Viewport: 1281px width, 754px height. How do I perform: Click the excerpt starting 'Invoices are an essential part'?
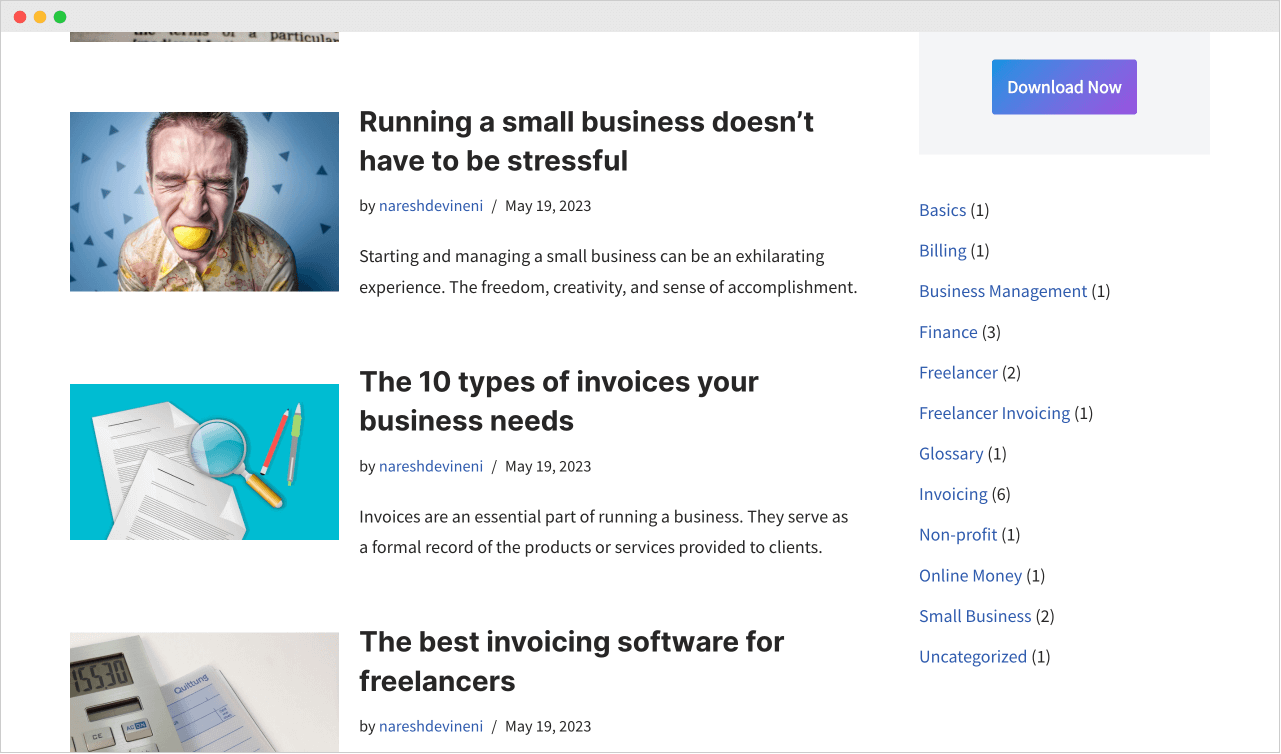click(x=603, y=532)
